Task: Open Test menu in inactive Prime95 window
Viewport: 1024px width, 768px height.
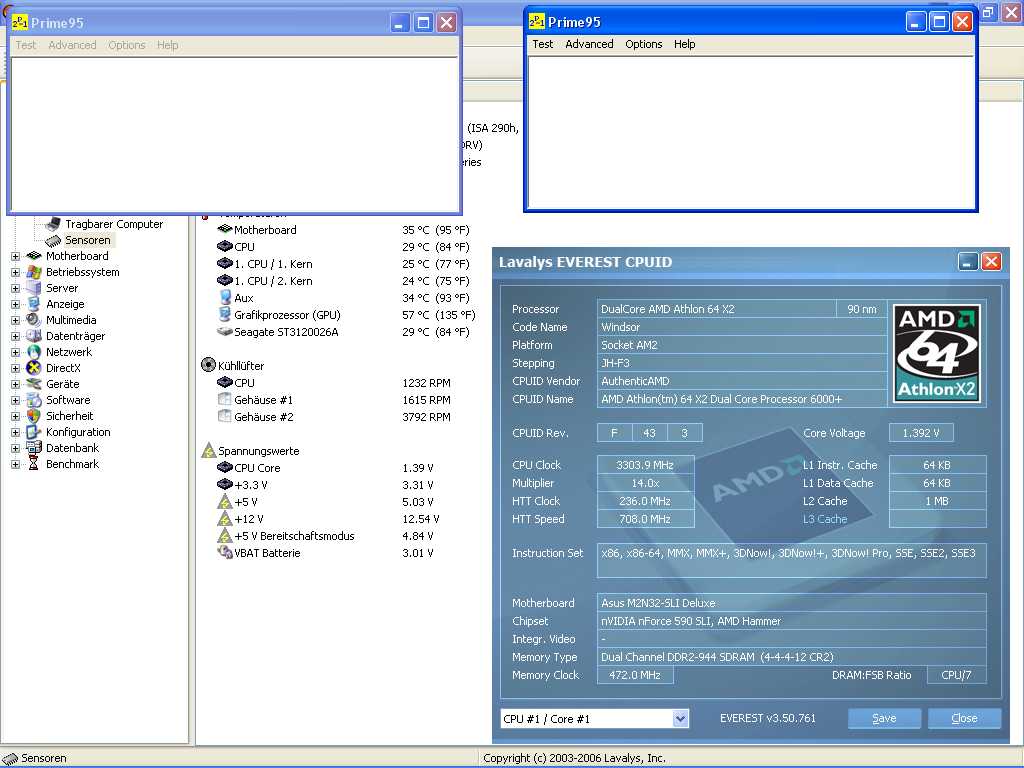Action: 25,45
